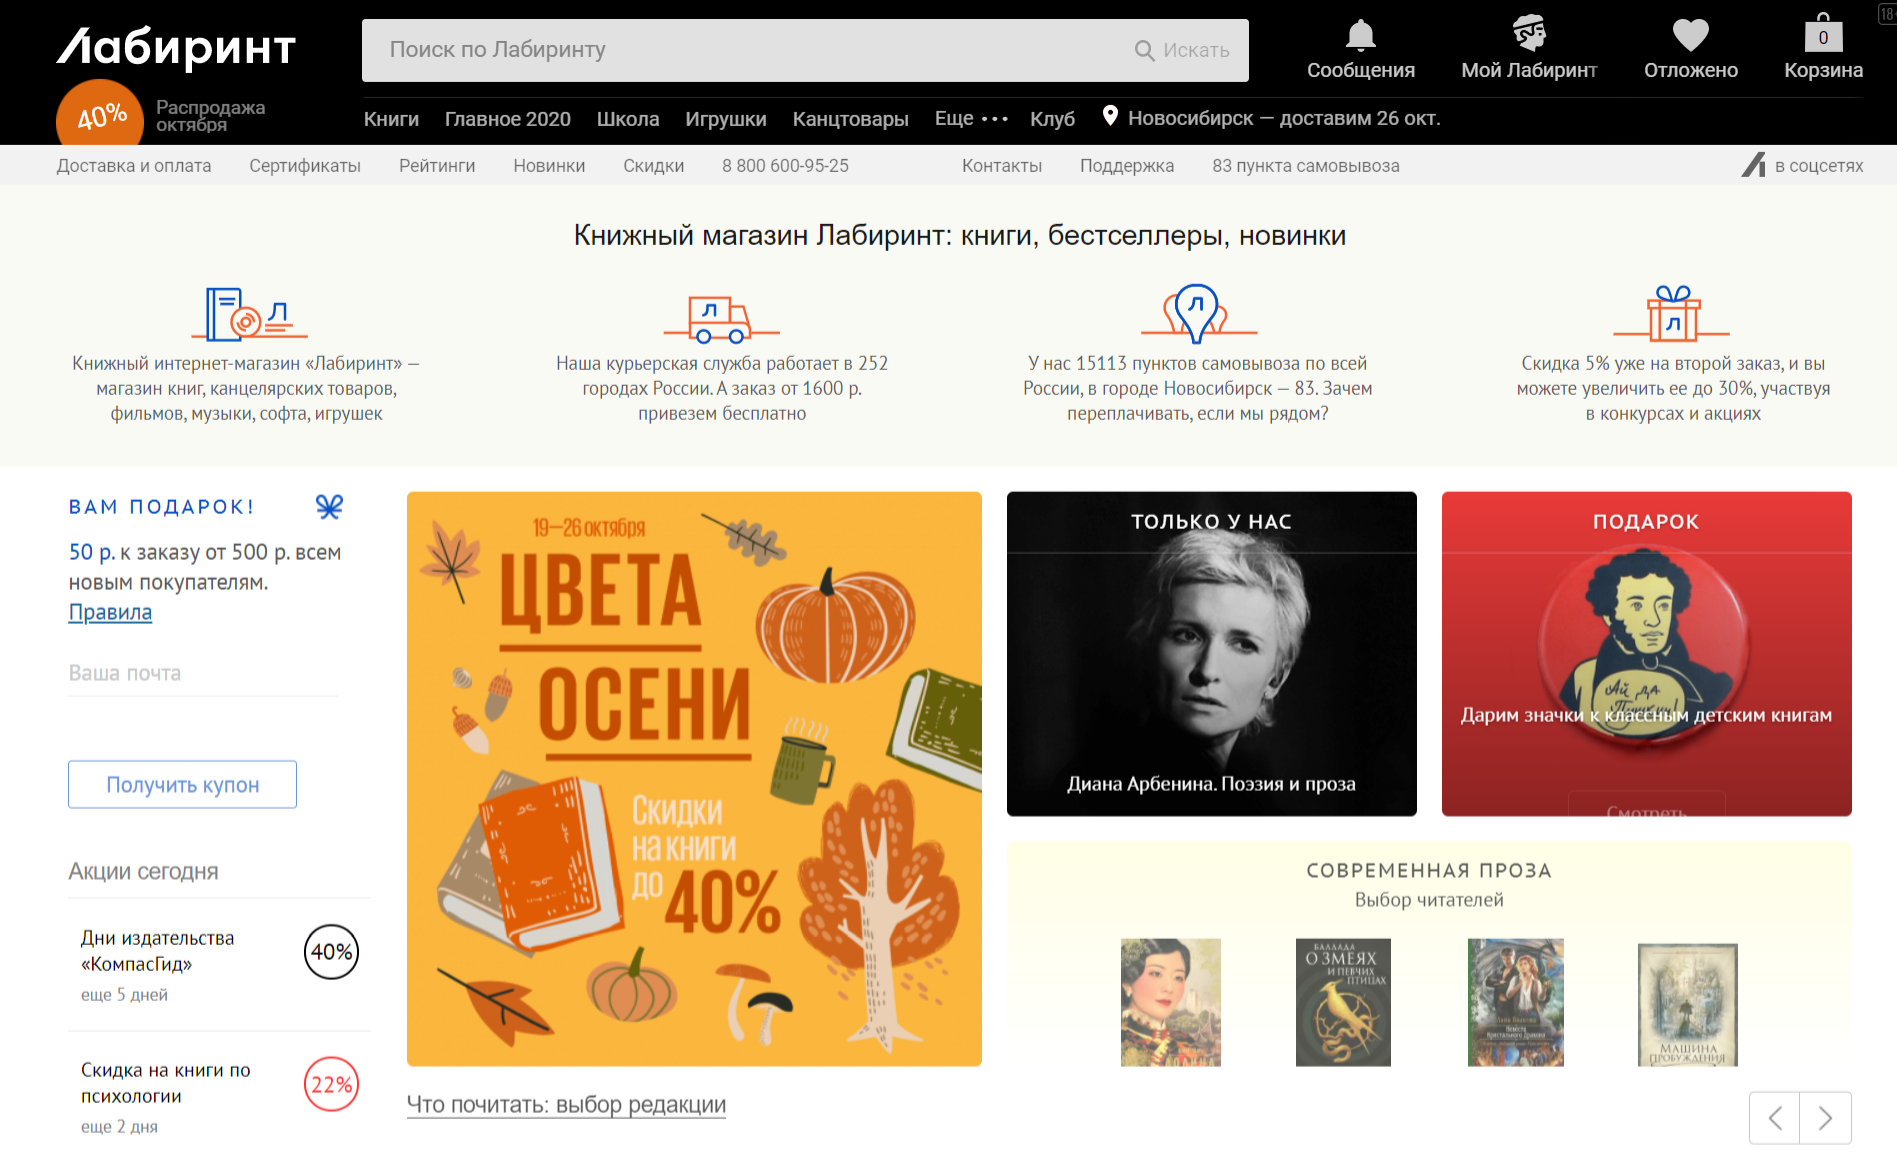Open the Корзина shopping bag icon
Viewport: 1897px width, 1155px height.
pyautogui.click(x=1823, y=33)
